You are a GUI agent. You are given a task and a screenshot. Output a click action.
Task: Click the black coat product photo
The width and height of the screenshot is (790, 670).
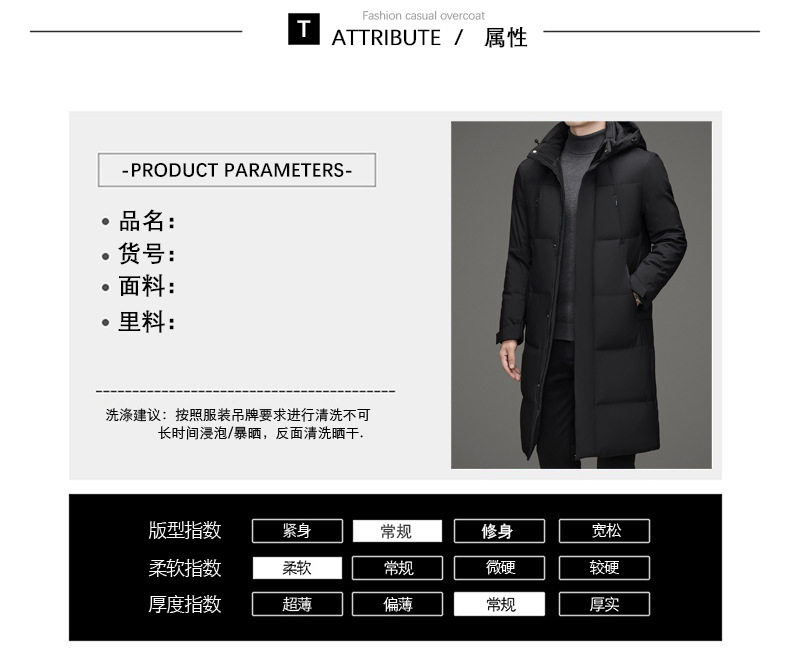581,295
